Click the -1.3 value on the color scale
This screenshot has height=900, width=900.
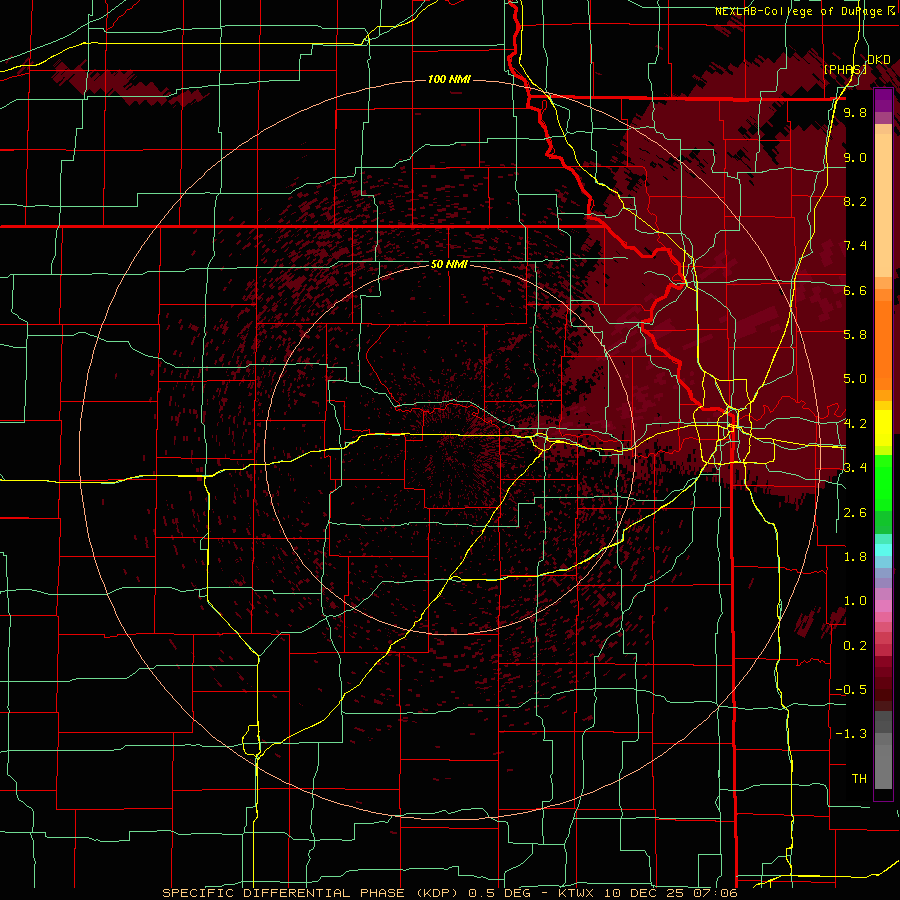(x=851, y=735)
